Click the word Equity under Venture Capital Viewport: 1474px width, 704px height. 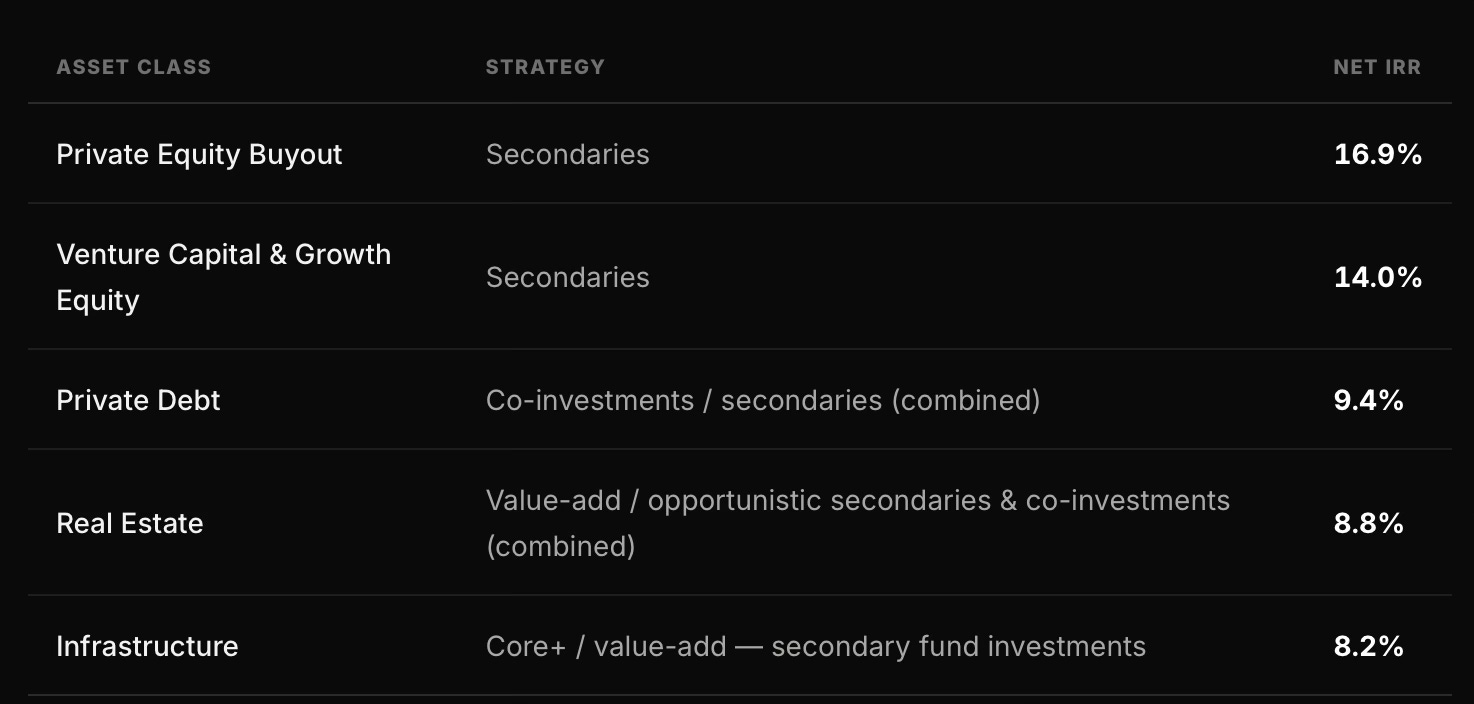[98, 300]
